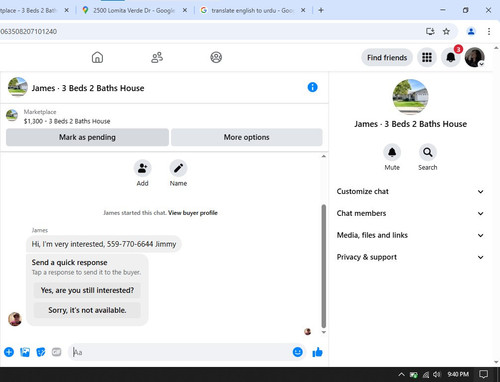Click the browser address bar
Viewport: 500px width, 382px height.
coord(210,31)
